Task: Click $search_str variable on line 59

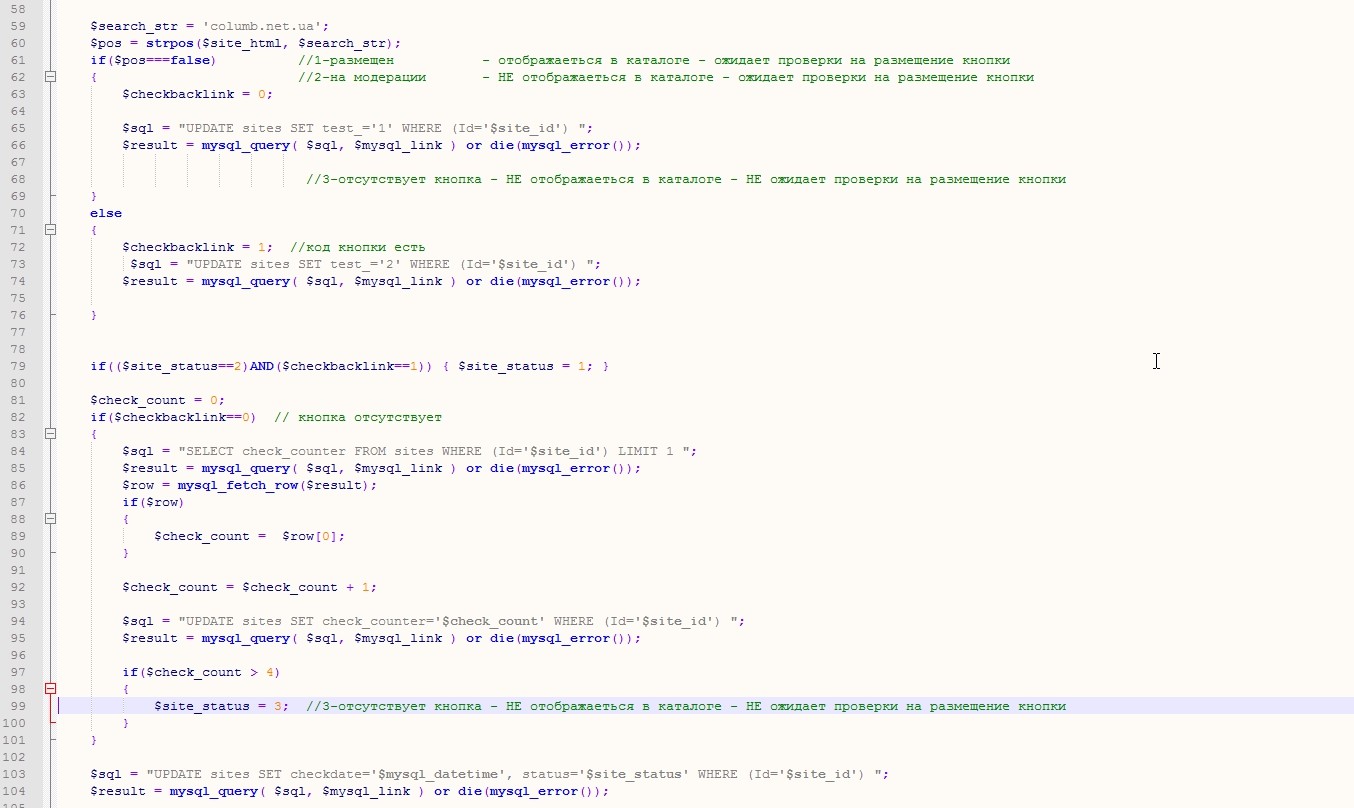Action: click(134, 26)
